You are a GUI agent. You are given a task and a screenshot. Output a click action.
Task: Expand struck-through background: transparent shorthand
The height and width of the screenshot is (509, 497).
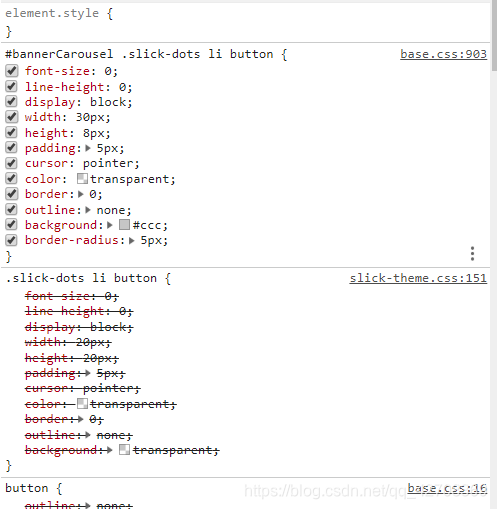point(110,450)
